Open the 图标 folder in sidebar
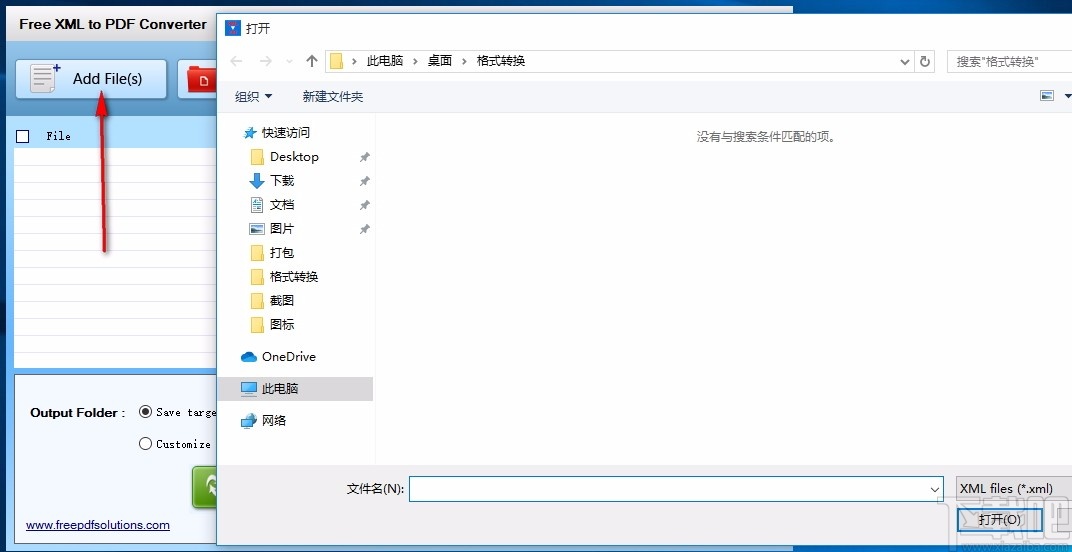The height and width of the screenshot is (552, 1072). [x=282, y=324]
